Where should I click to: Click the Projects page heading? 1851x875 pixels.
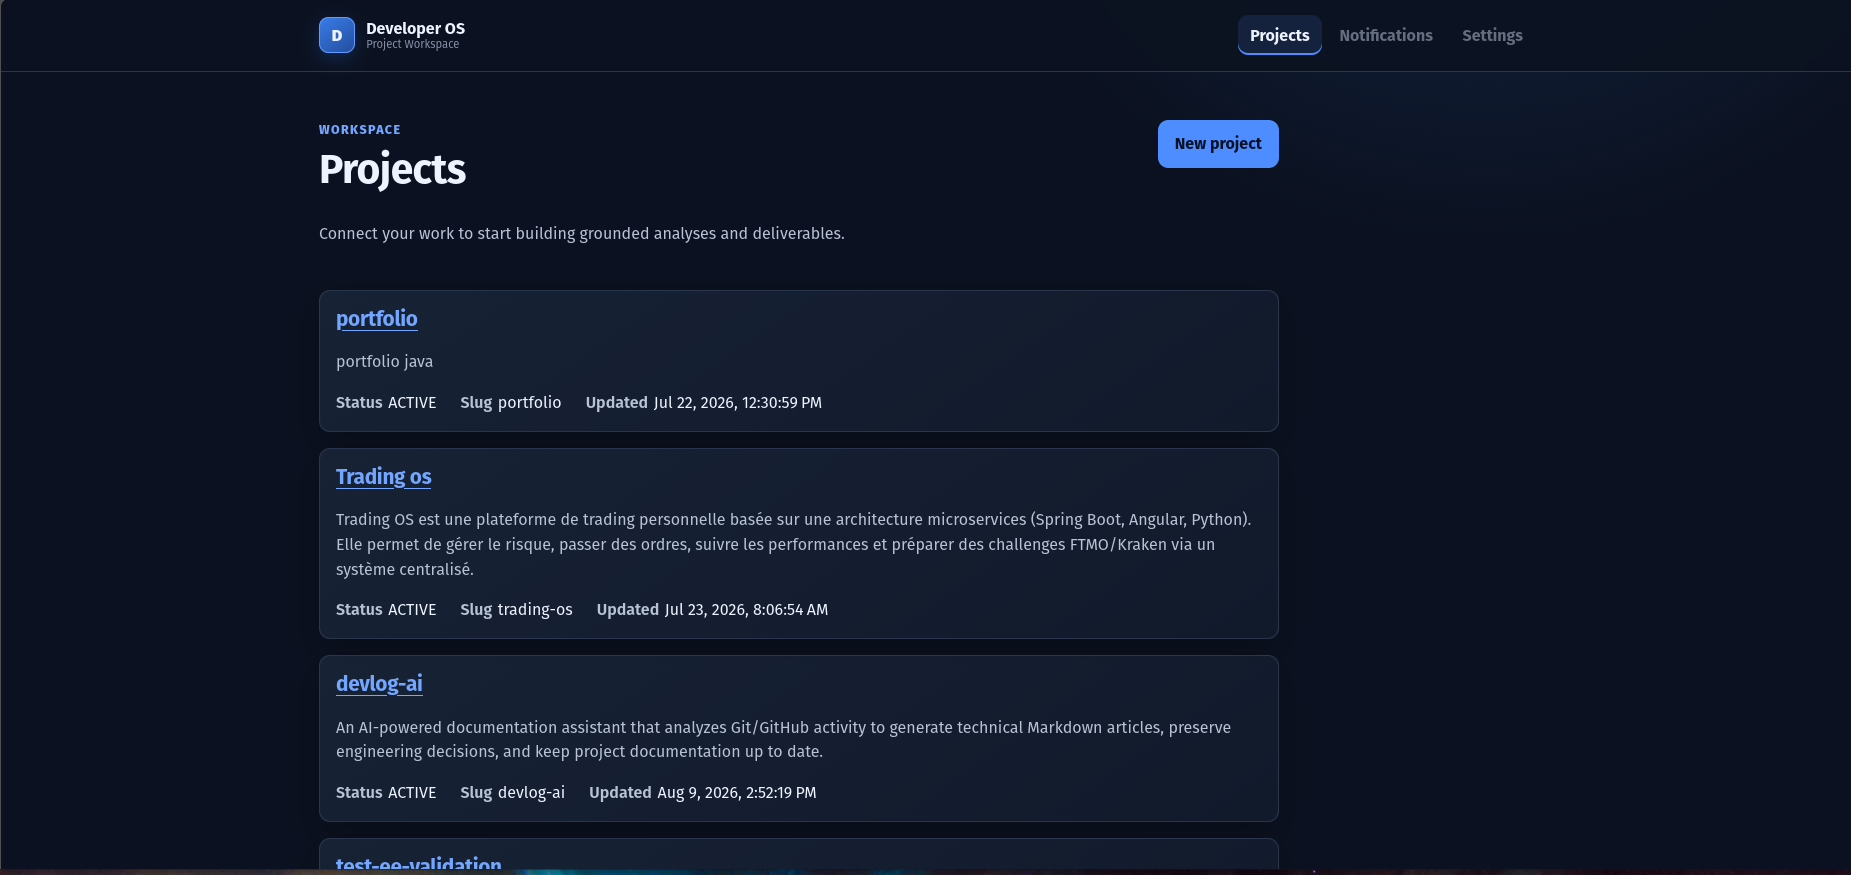[392, 169]
